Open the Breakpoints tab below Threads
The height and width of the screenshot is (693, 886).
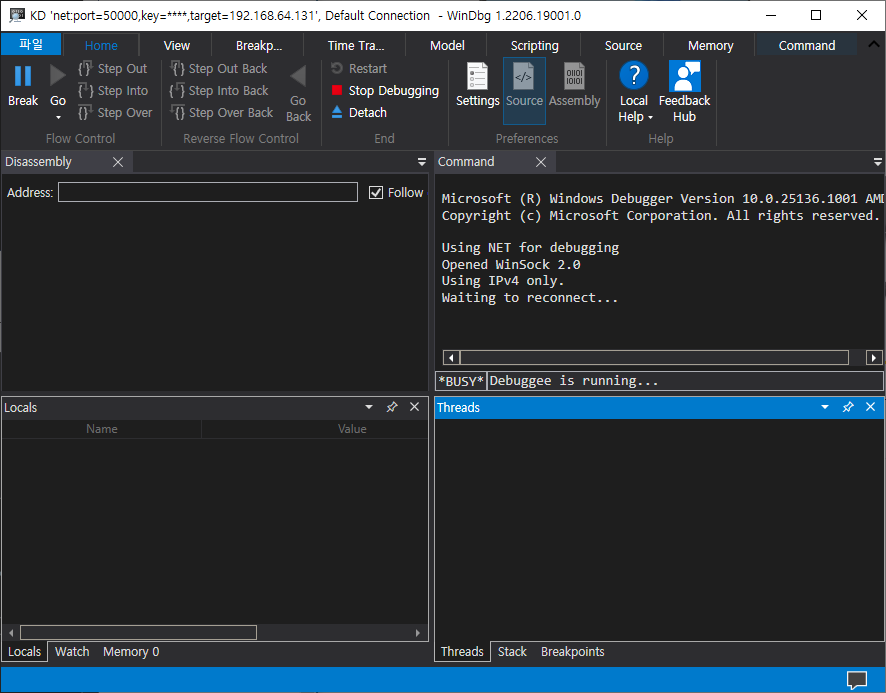572,651
